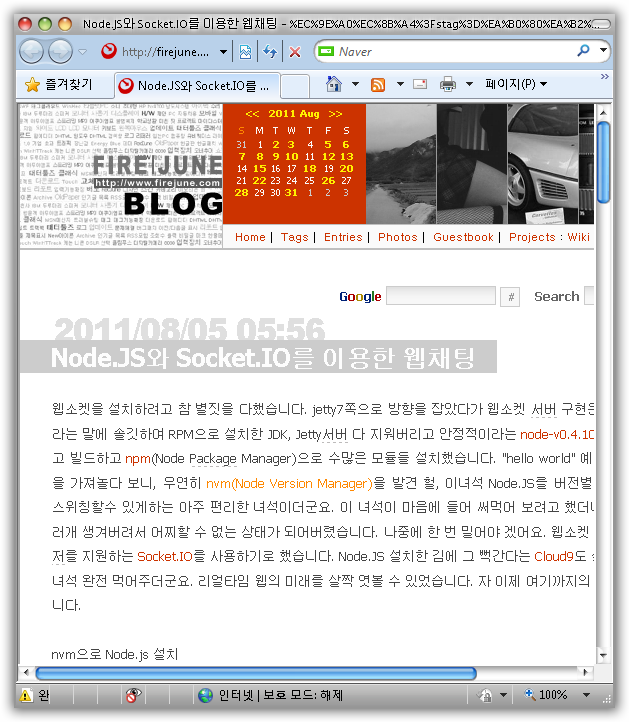Screen dimensions: 629x722
Task: Click the yellow warning icon in status bar
Action: click(26, 695)
